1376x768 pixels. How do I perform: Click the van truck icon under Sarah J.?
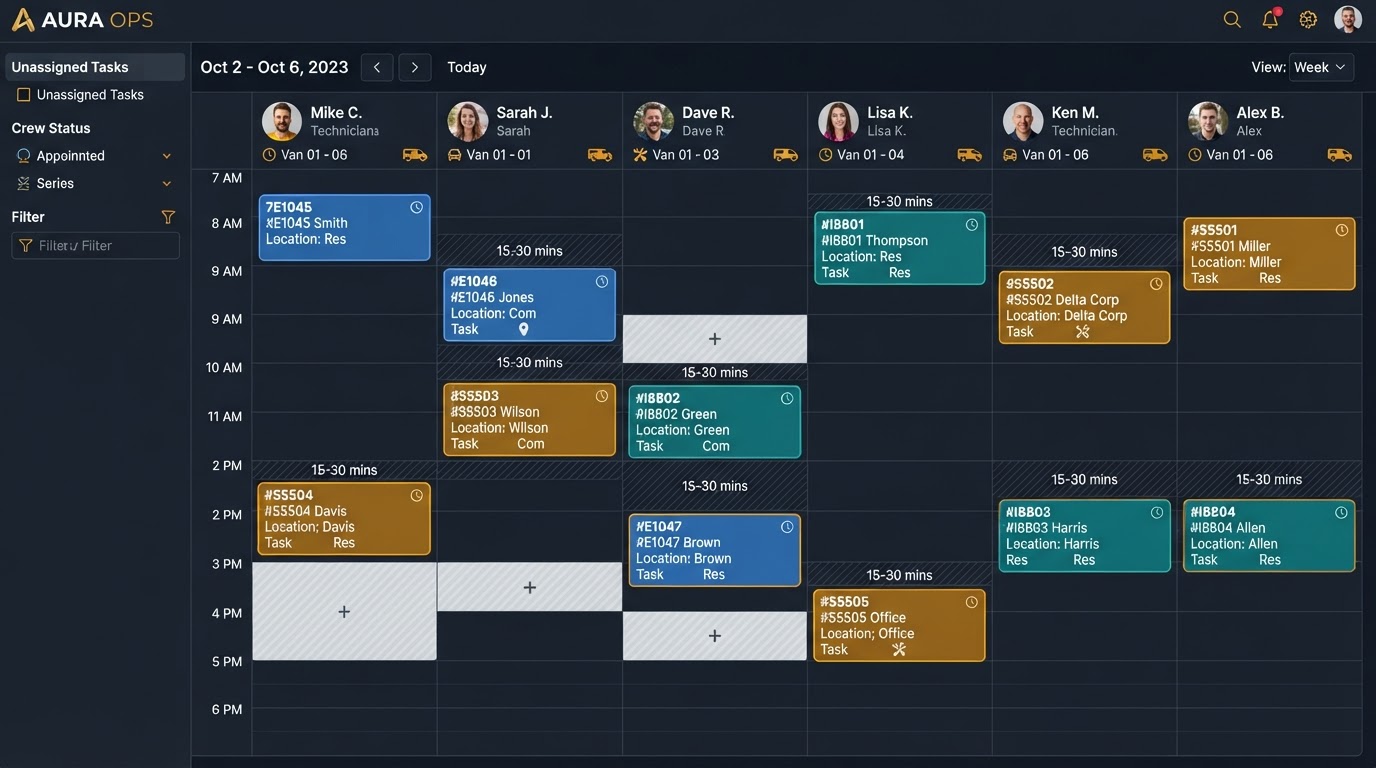[600, 155]
